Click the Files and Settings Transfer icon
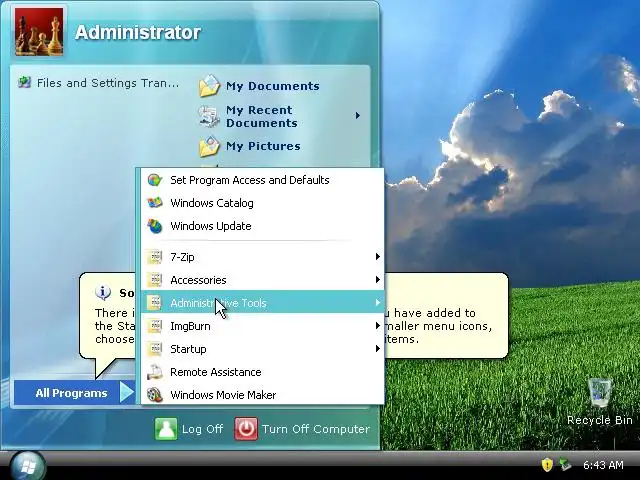This screenshot has width=640, height=480. click(24, 82)
